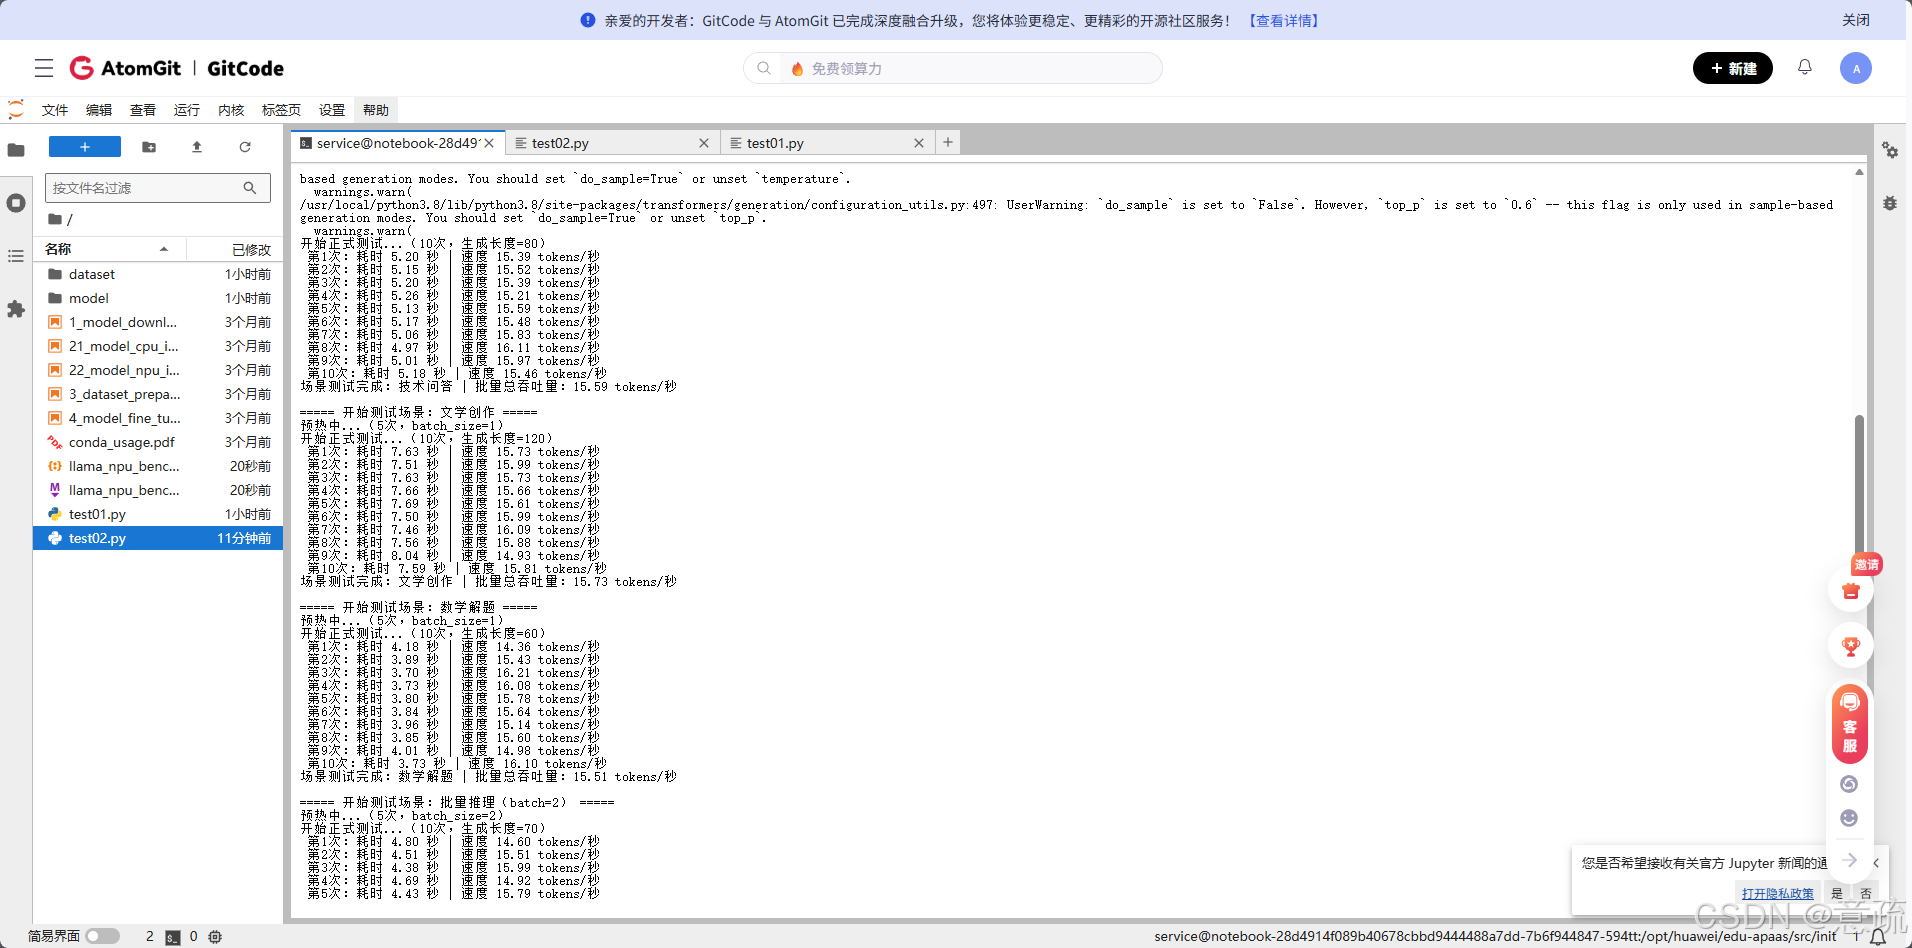Viewport: 1912px width, 948px height.
Task: Open status bar notification bell
Action: (1878, 937)
